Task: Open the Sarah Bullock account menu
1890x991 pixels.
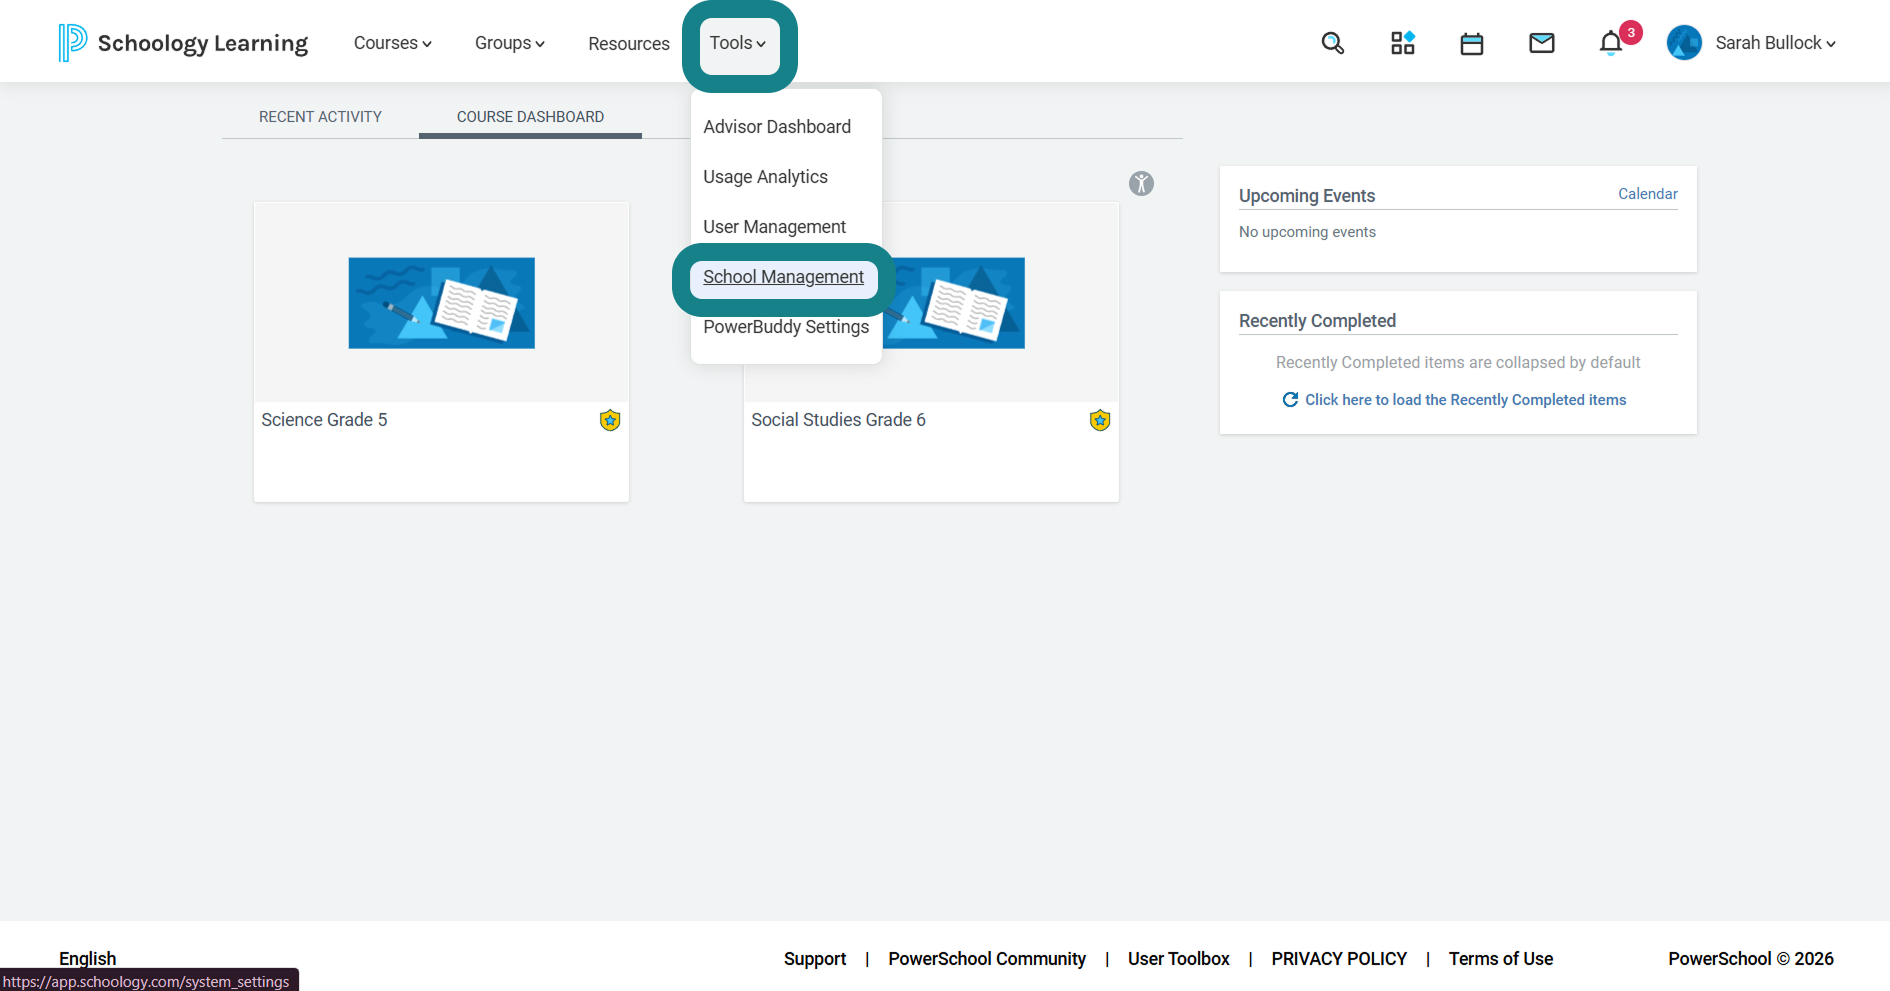Action: (1751, 43)
